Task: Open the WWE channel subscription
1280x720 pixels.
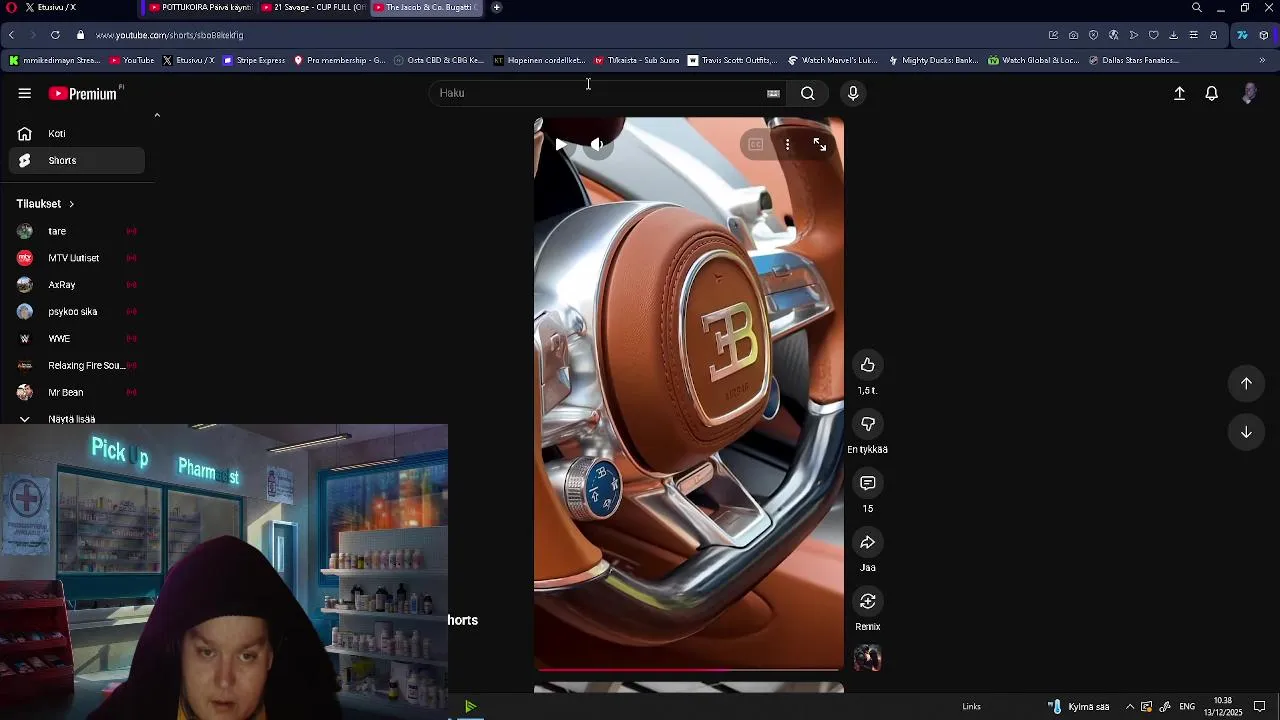Action: point(77,339)
